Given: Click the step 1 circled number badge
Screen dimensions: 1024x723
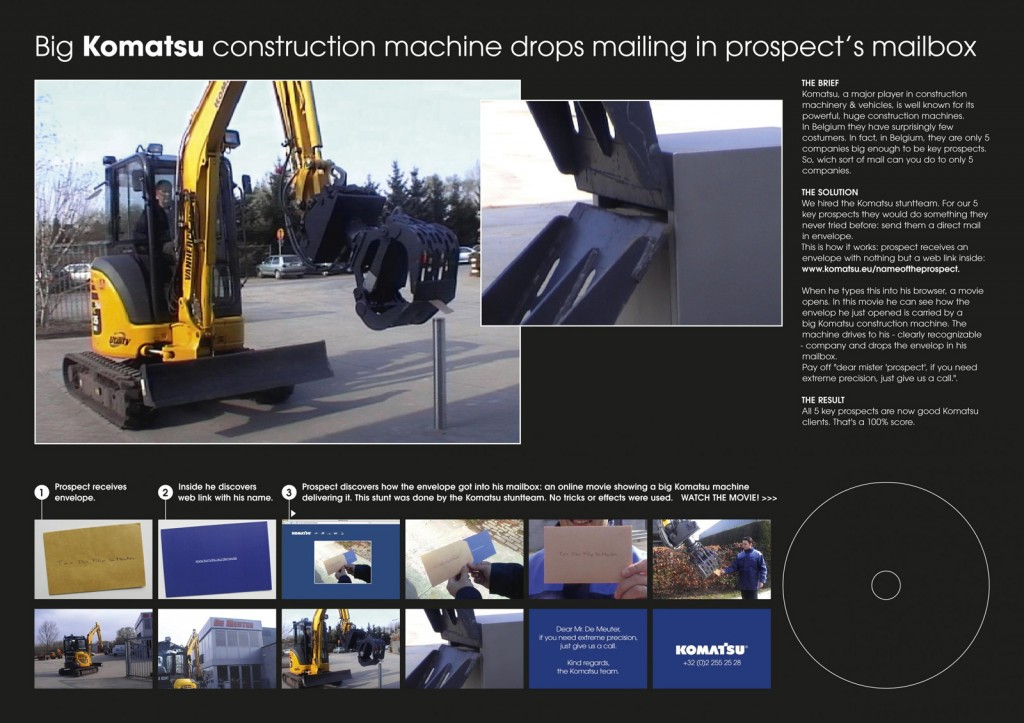Looking at the screenshot, I should pyautogui.click(x=42, y=492).
